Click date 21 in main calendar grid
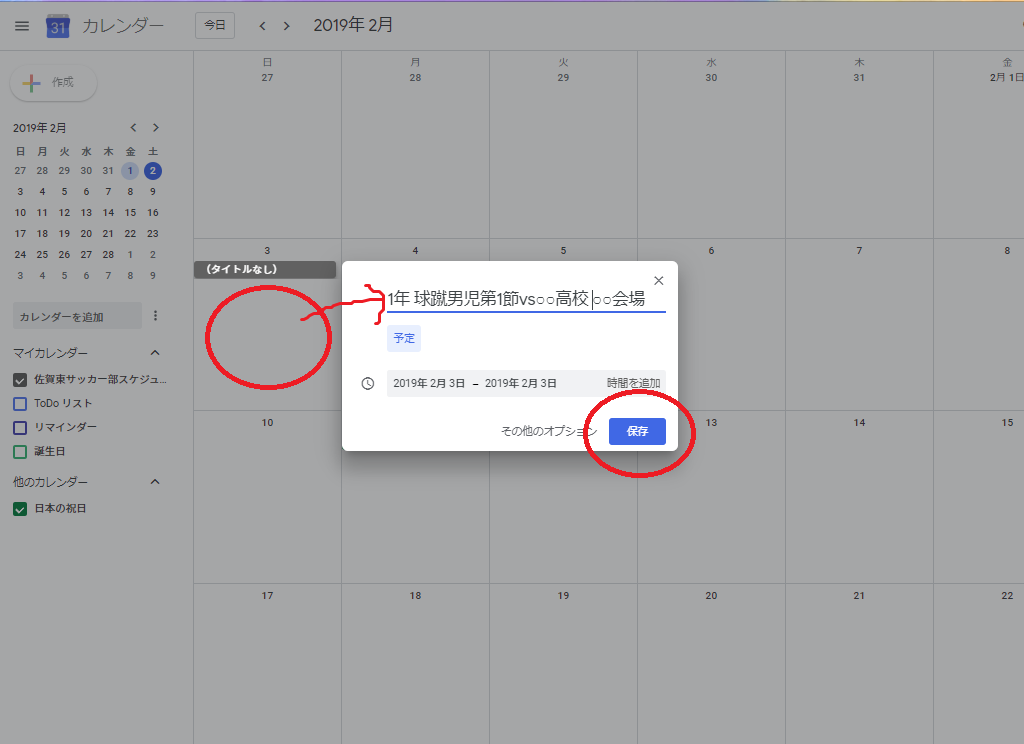The width and height of the screenshot is (1024, 744). pyautogui.click(x=859, y=596)
